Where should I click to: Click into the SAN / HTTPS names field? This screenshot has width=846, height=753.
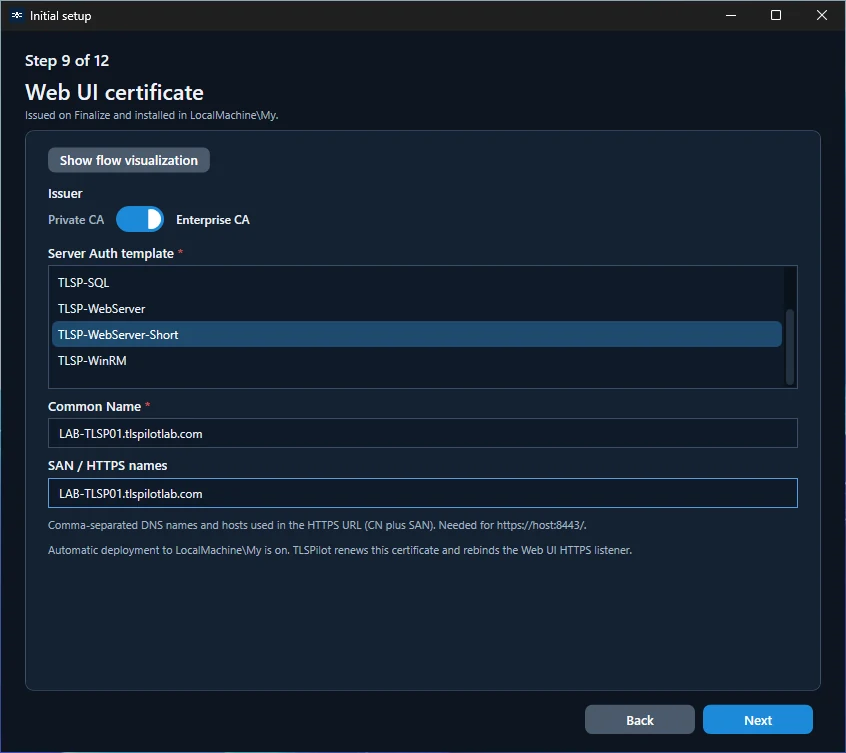(422, 493)
